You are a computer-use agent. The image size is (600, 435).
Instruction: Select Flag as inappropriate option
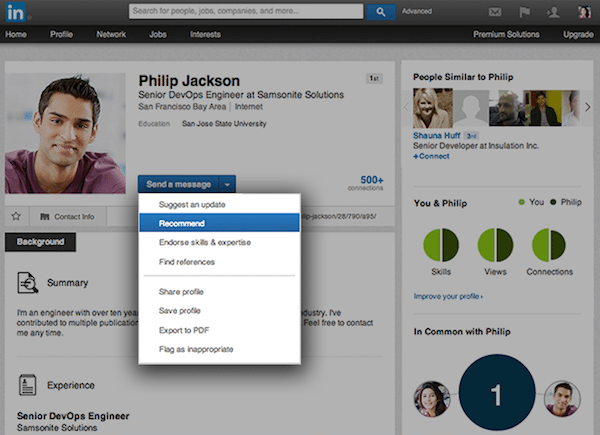pos(220,349)
